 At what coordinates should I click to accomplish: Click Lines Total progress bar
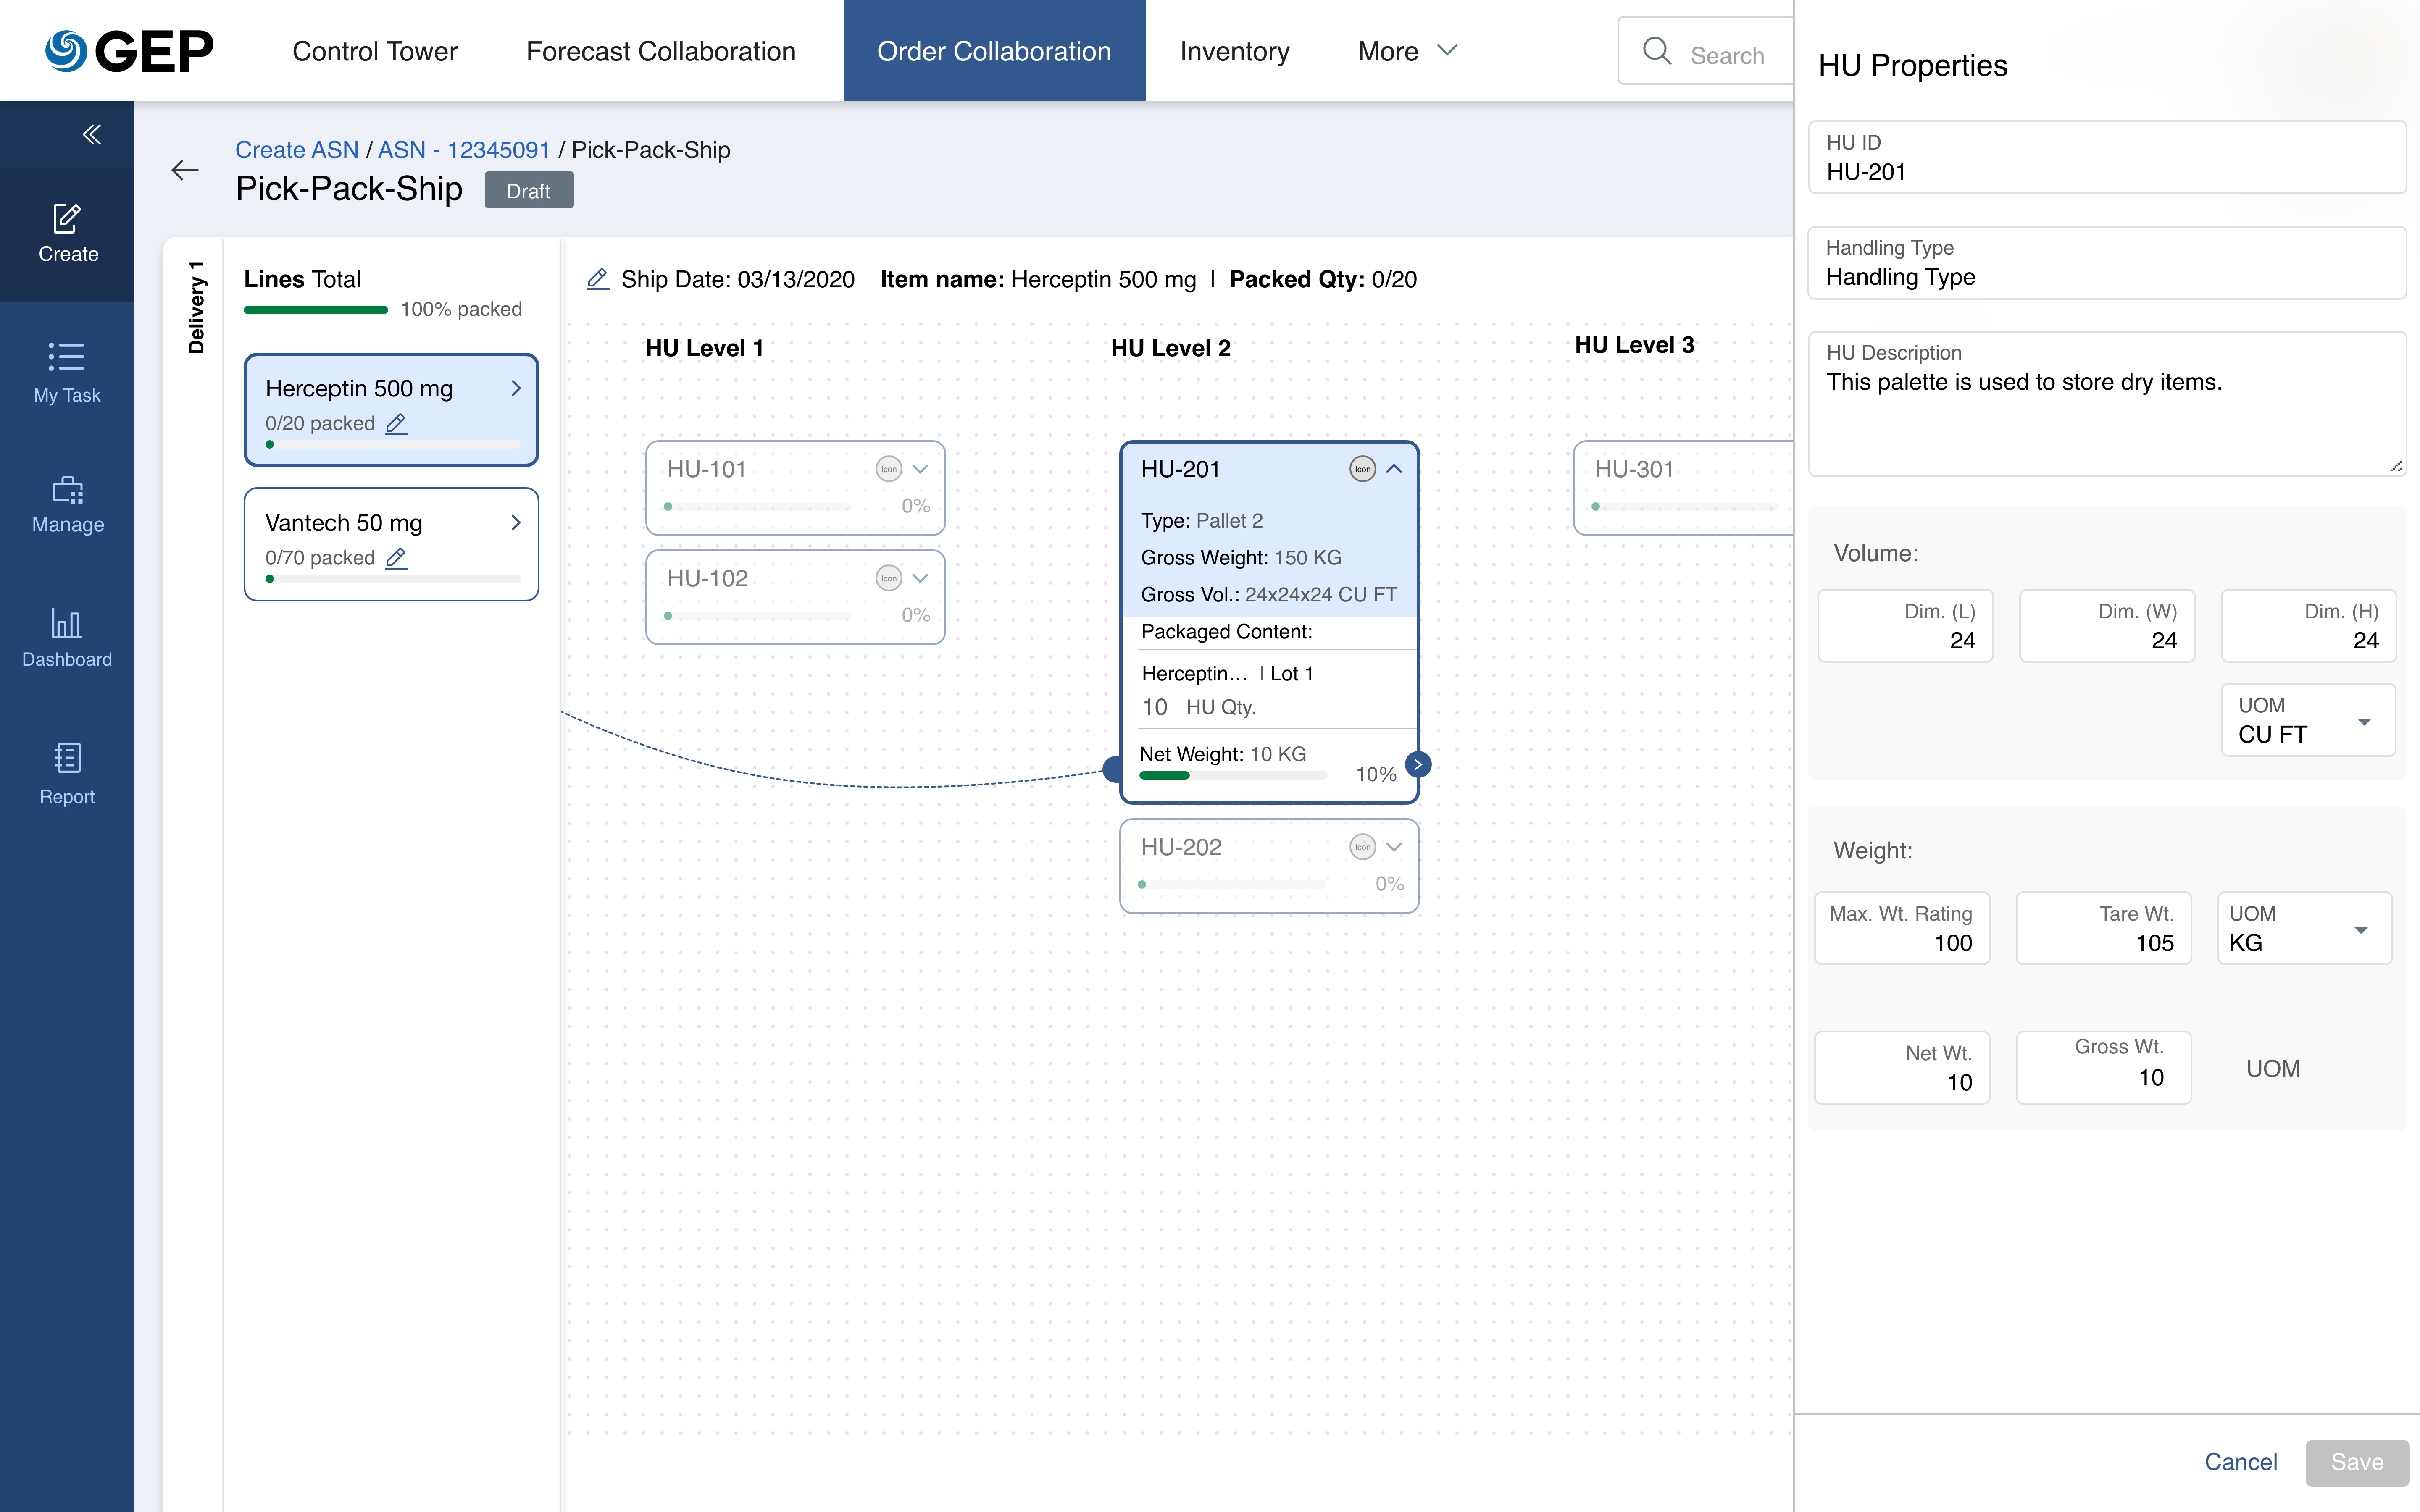tap(316, 310)
